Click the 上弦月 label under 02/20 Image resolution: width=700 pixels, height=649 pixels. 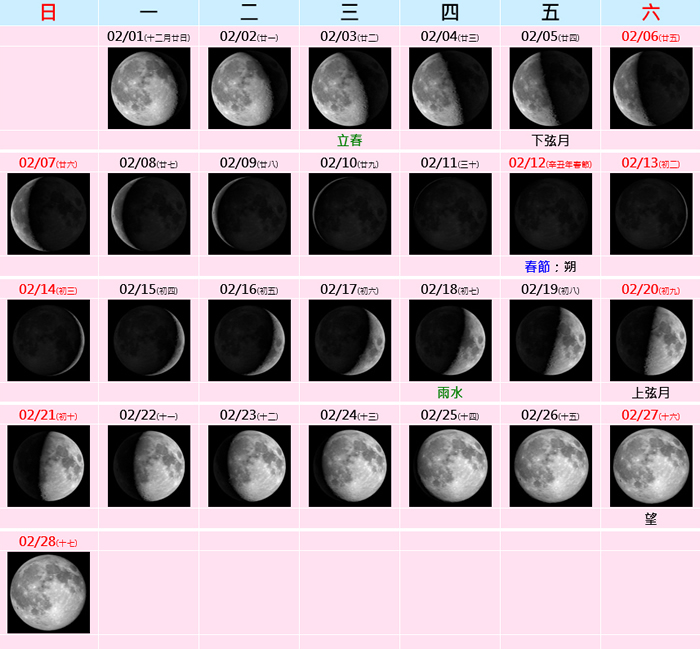pos(651,393)
